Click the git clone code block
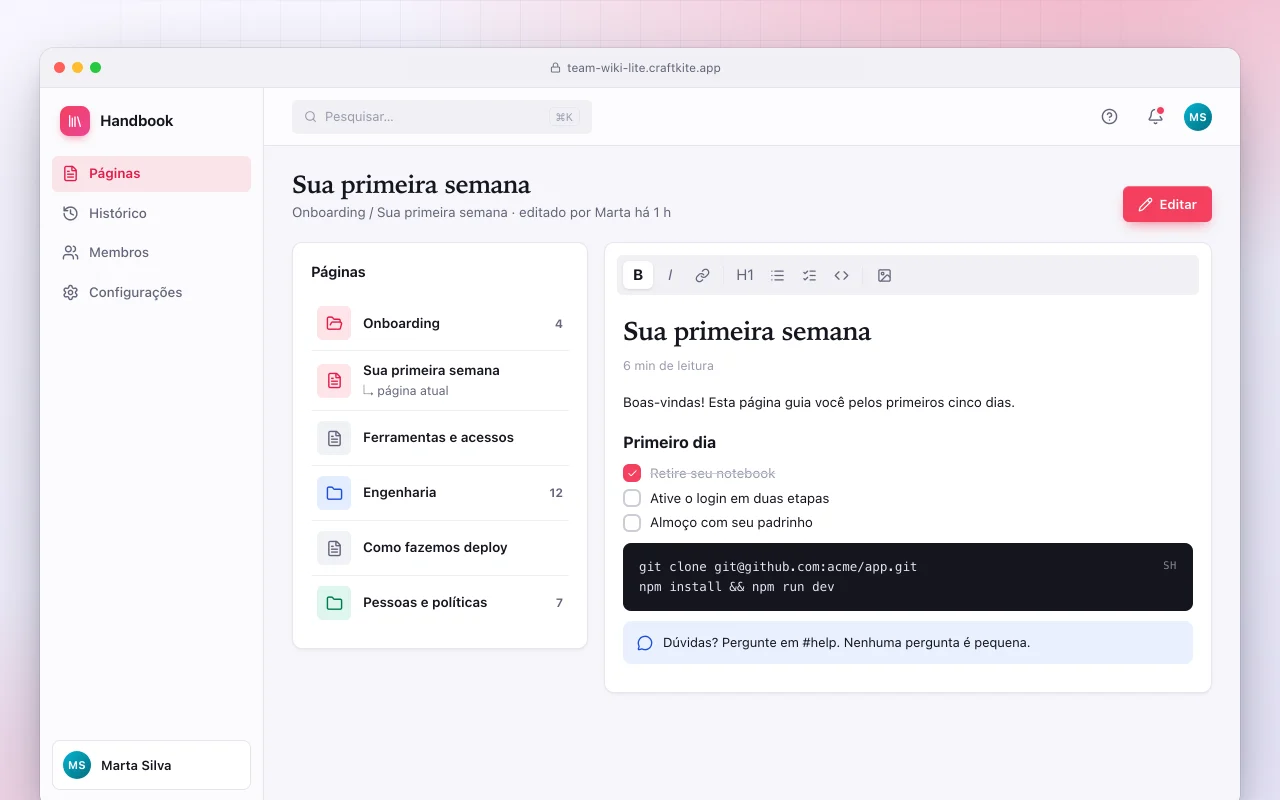Screen dimensions: 1280x800 (x=908, y=577)
